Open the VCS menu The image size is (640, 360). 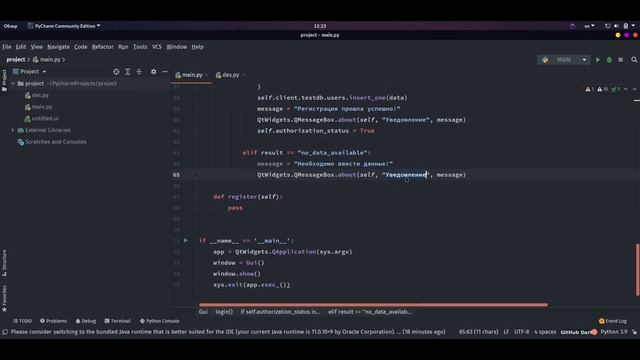coord(157,47)
